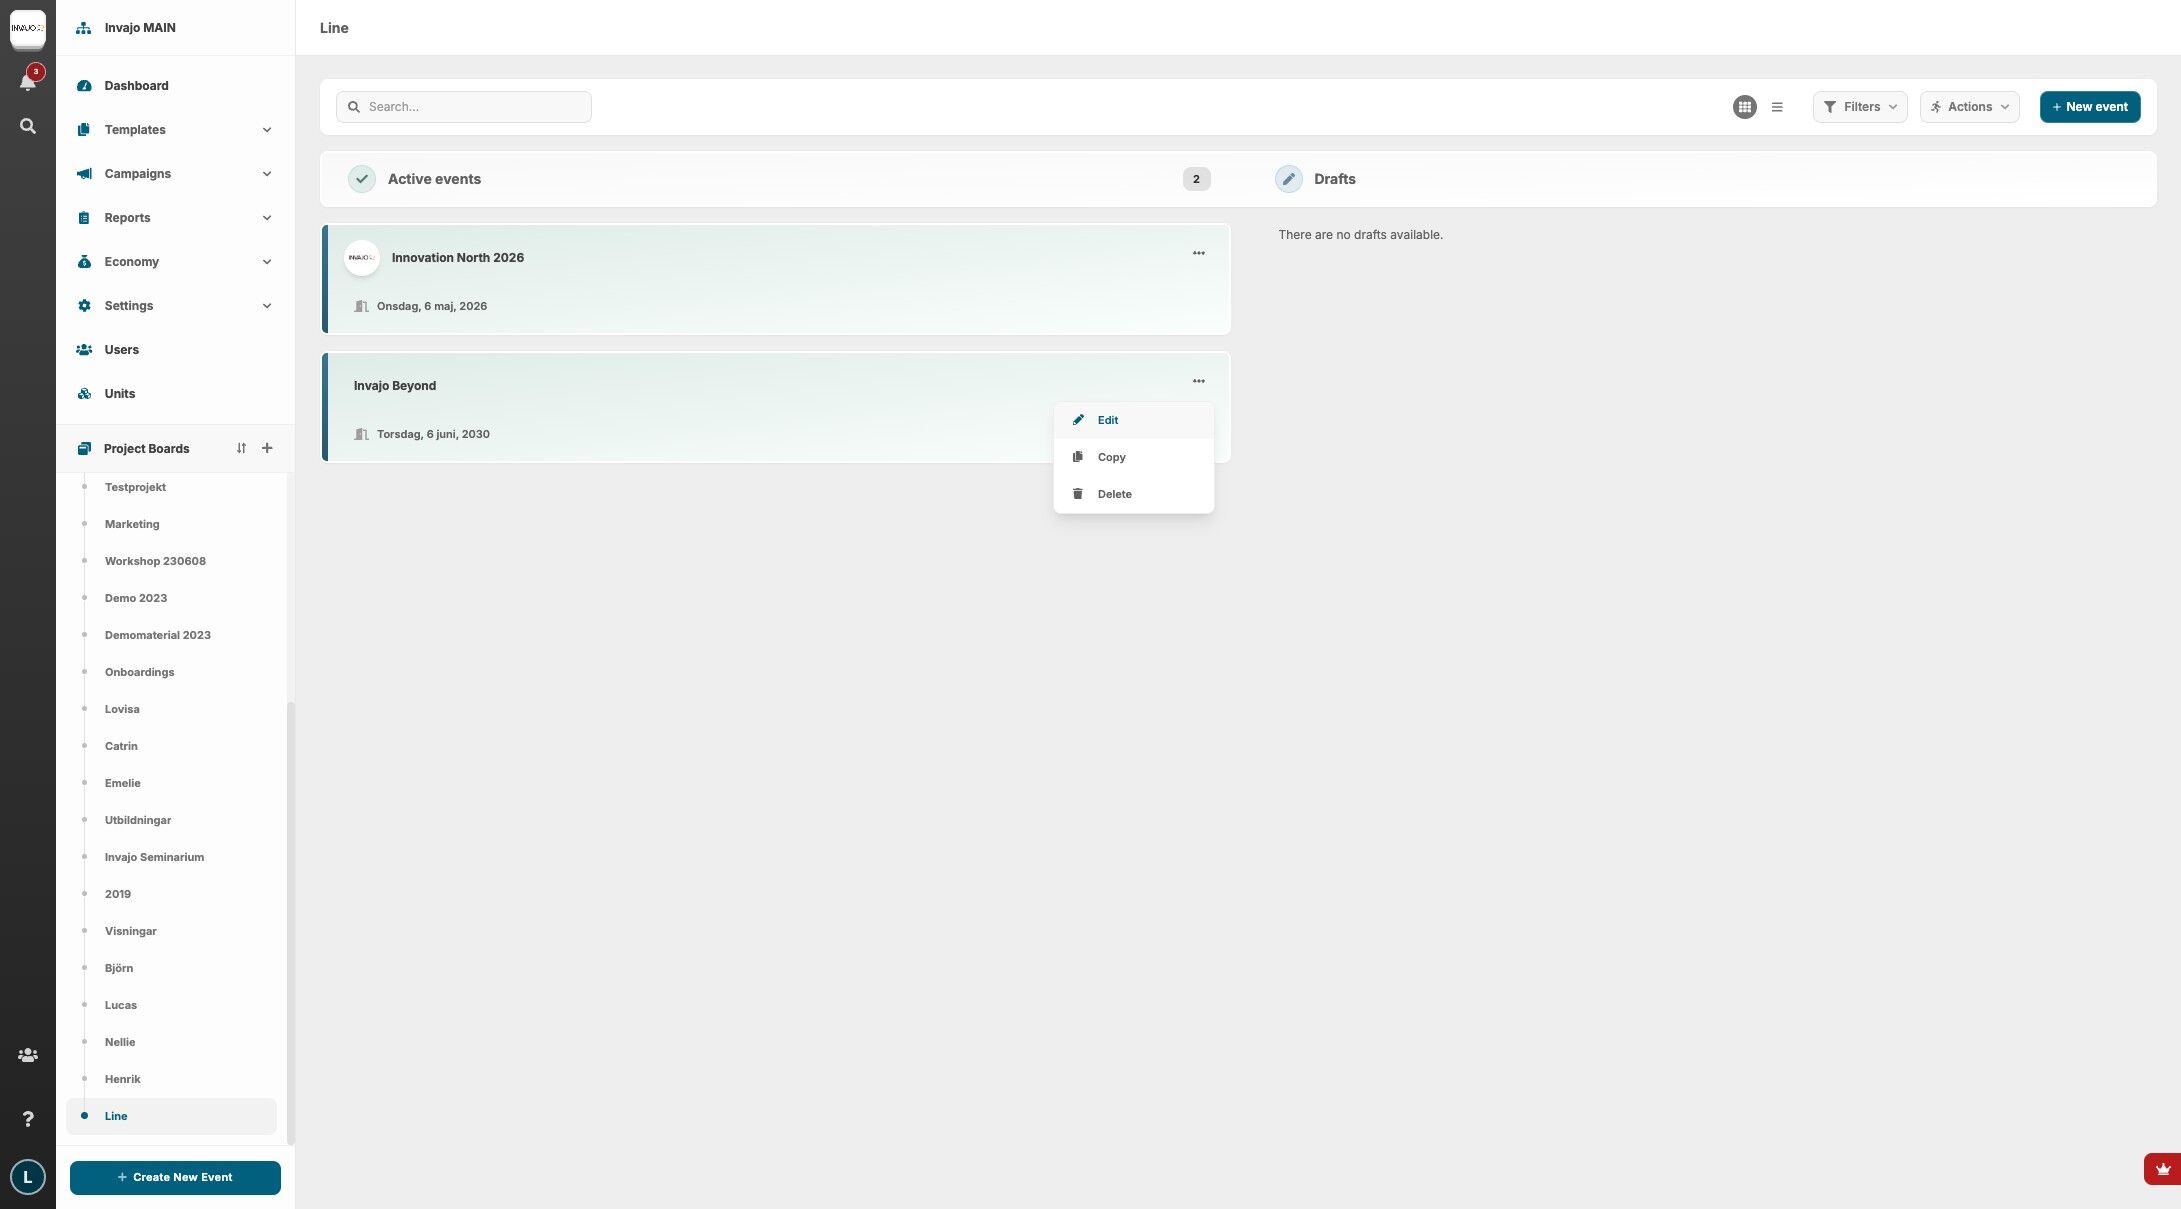The height and width of the screenshot is (1209, 2181).
Task: Click the project boards sort arrows icon
Action: pos(241,448)
